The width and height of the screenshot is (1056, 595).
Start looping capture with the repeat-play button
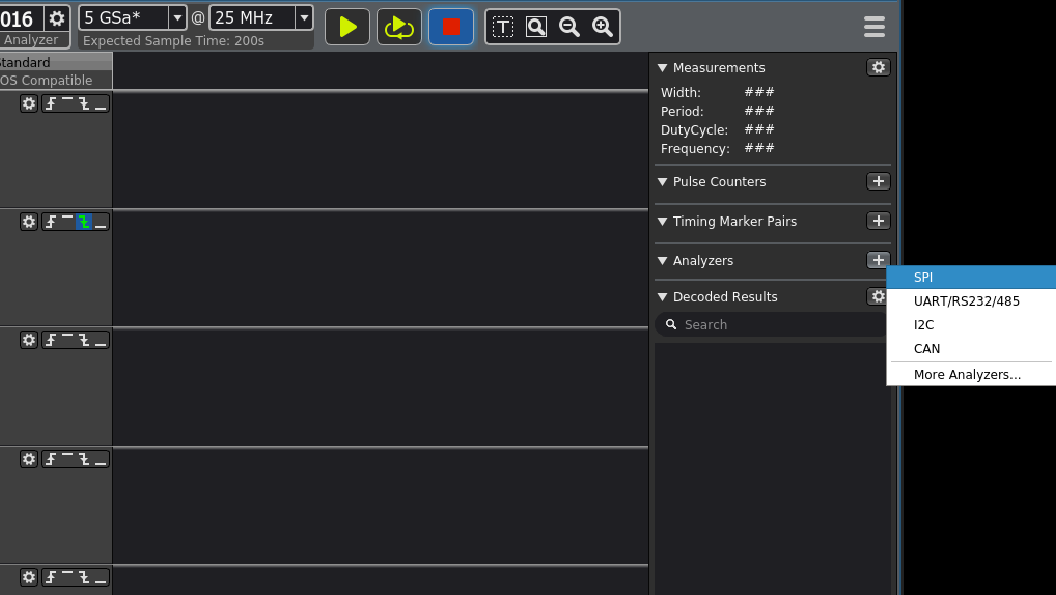399,27
